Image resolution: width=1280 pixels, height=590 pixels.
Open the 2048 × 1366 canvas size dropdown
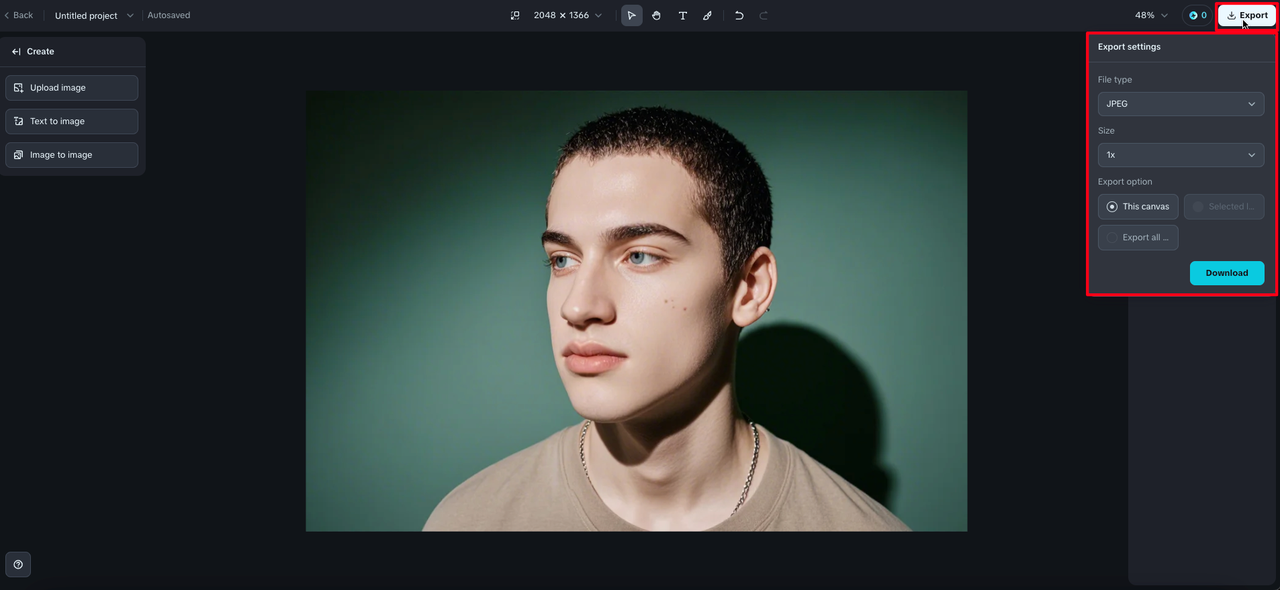[x=567, y=15]
